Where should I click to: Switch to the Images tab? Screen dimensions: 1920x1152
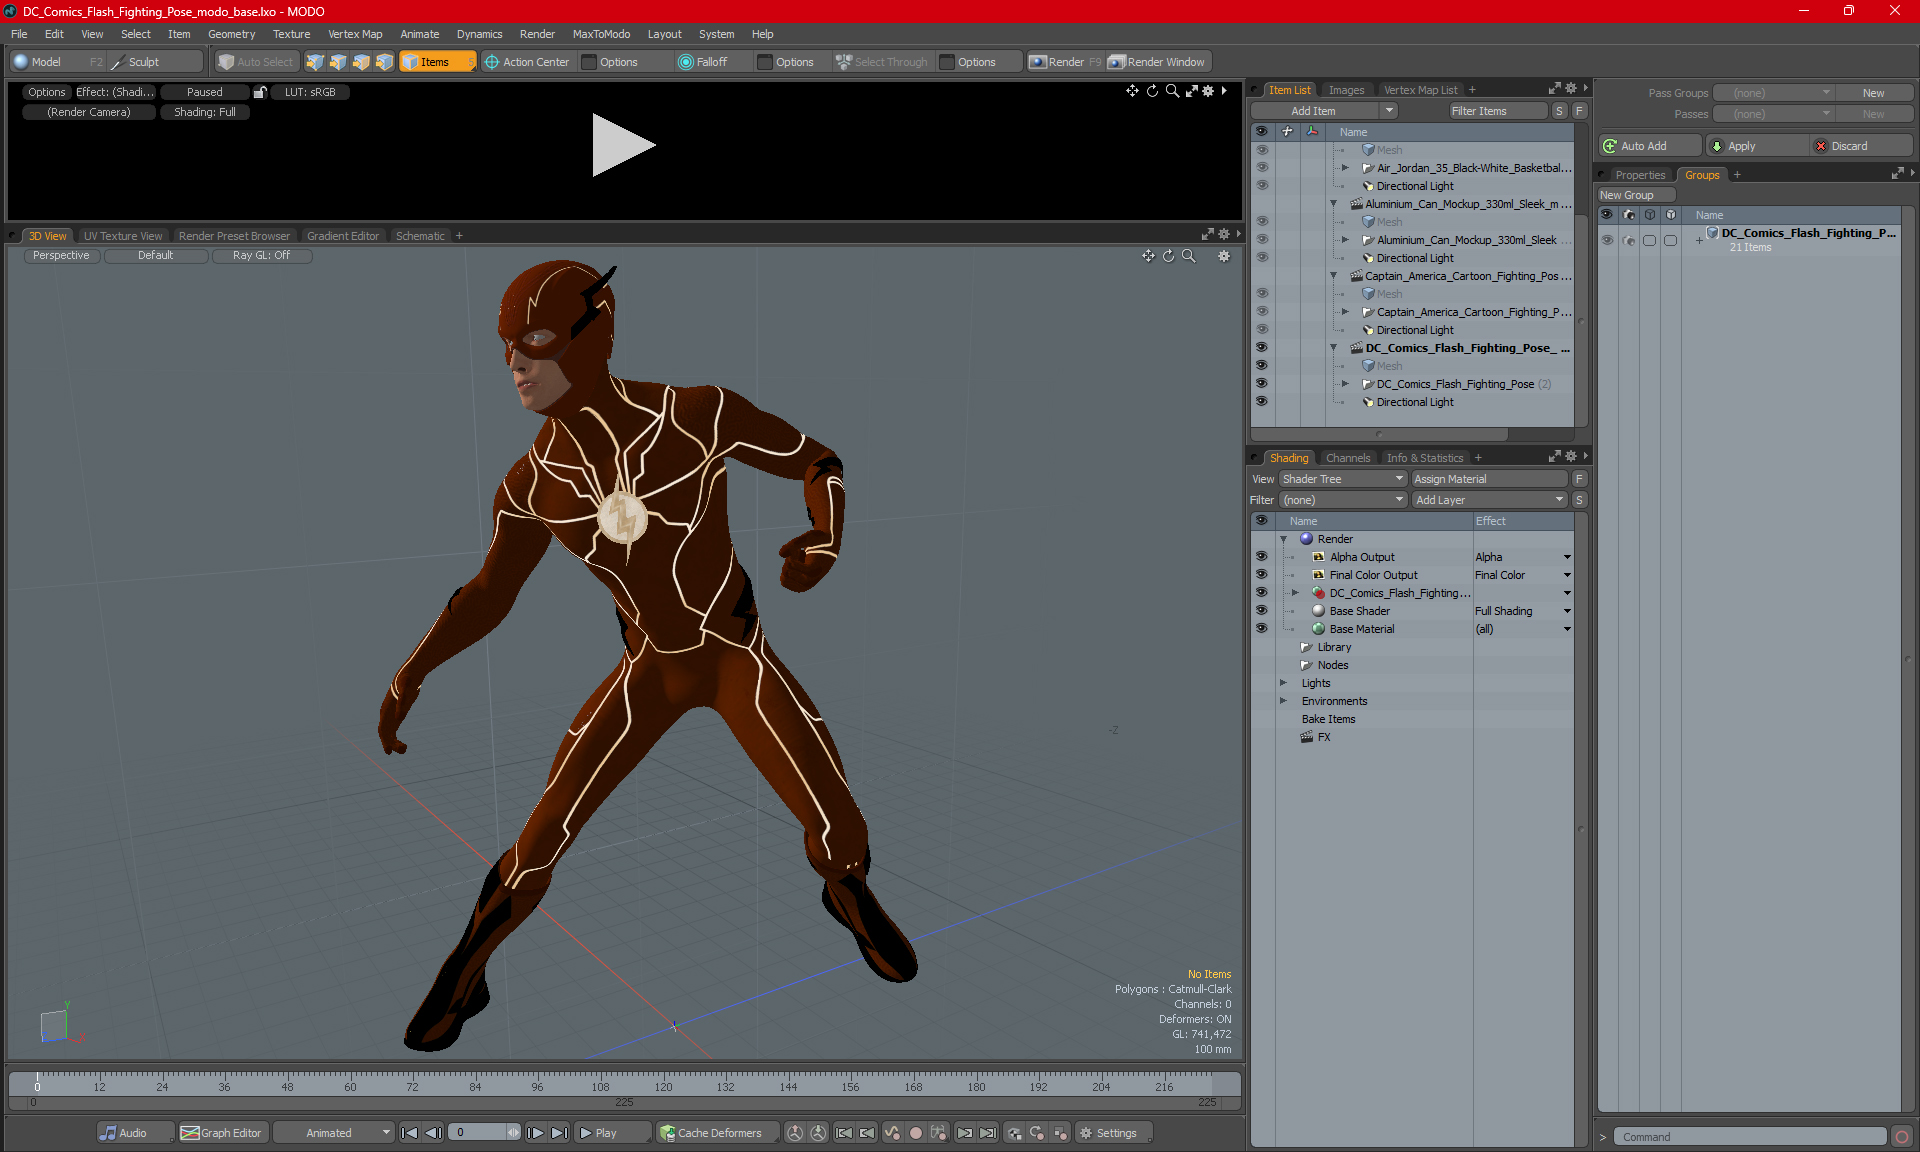tap(1346, 90)
